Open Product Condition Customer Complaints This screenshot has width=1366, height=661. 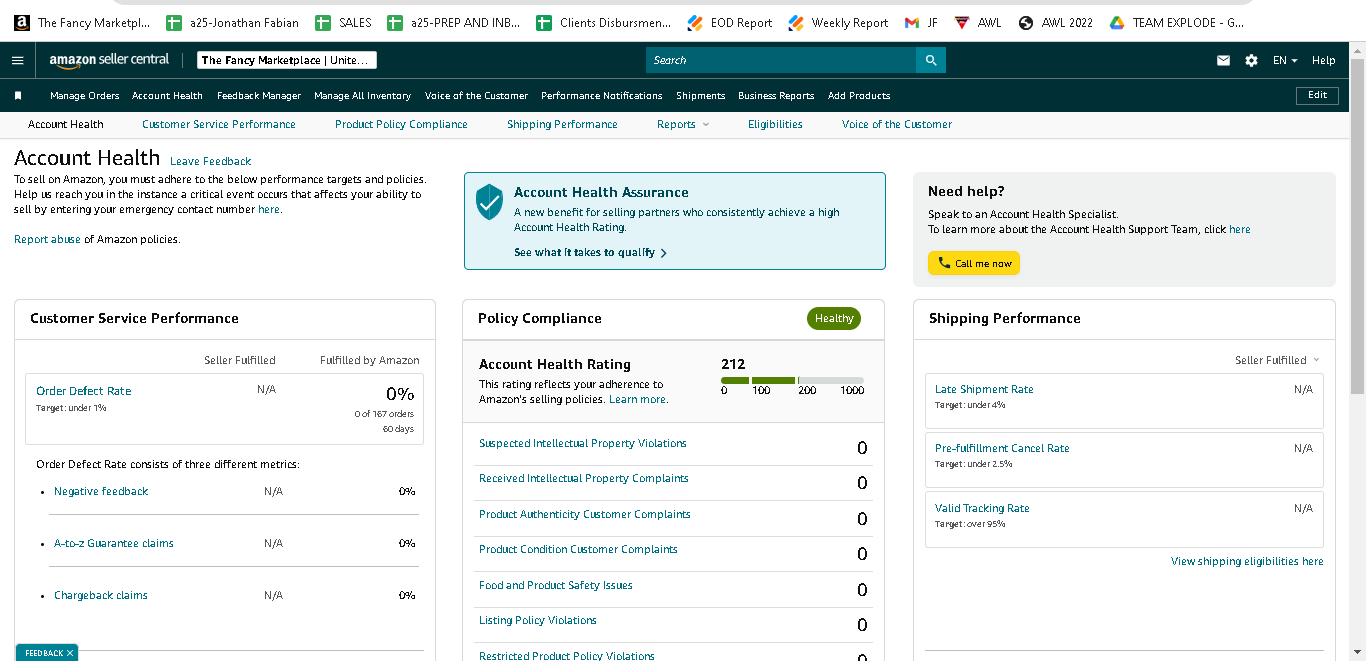click(x=578, y=549)
